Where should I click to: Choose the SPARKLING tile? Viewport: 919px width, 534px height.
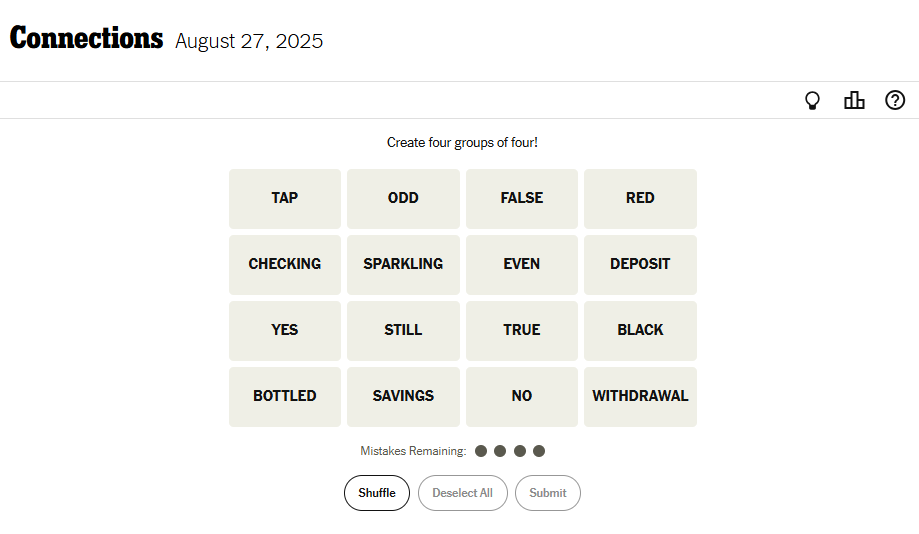click(x=403, y=264)
